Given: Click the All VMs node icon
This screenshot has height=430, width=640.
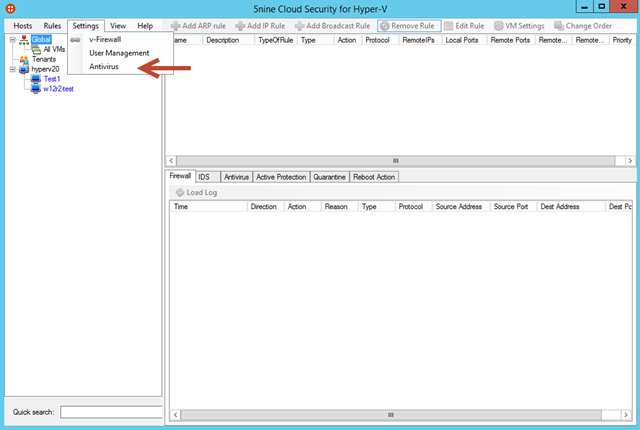Looking at the screenshot, I should (36, 49).
